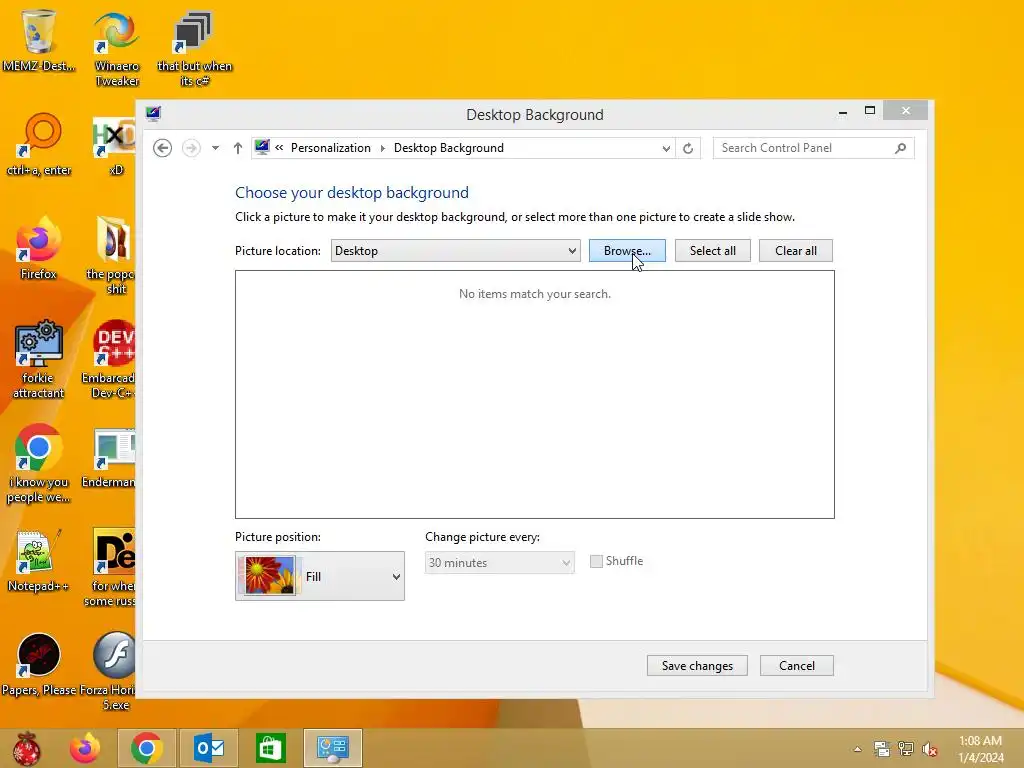Close the Desktop Background window
Screen dimensions: 1024x768
click(x=905, y=110)
